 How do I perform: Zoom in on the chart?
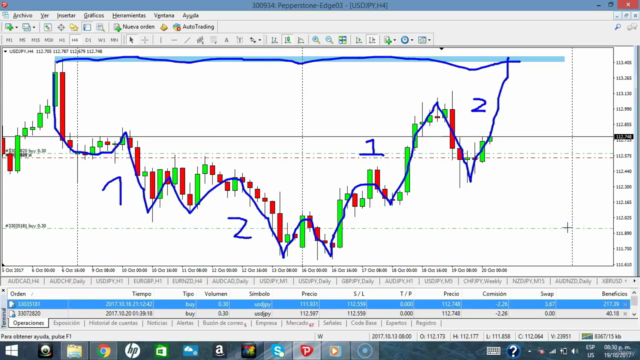pos(316,40)
